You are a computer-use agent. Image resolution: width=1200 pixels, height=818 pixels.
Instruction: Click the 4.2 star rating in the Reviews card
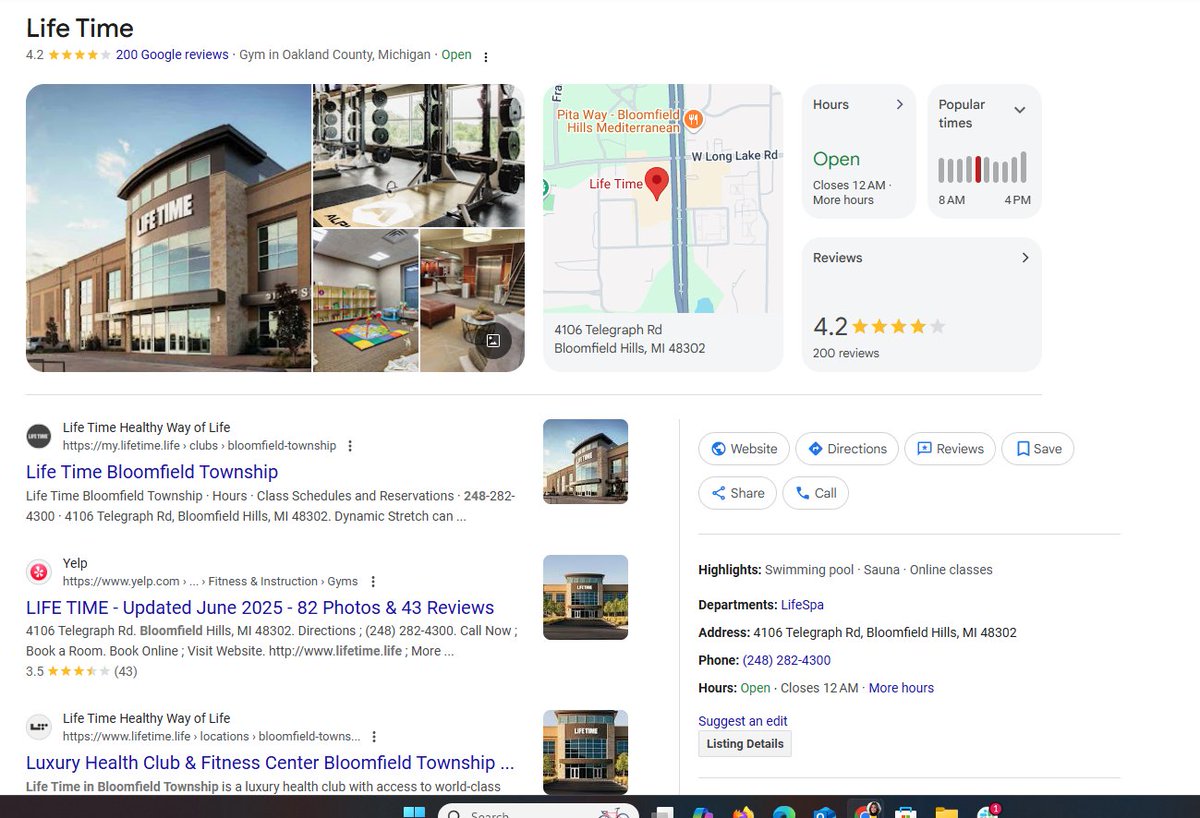click(879, 327)
